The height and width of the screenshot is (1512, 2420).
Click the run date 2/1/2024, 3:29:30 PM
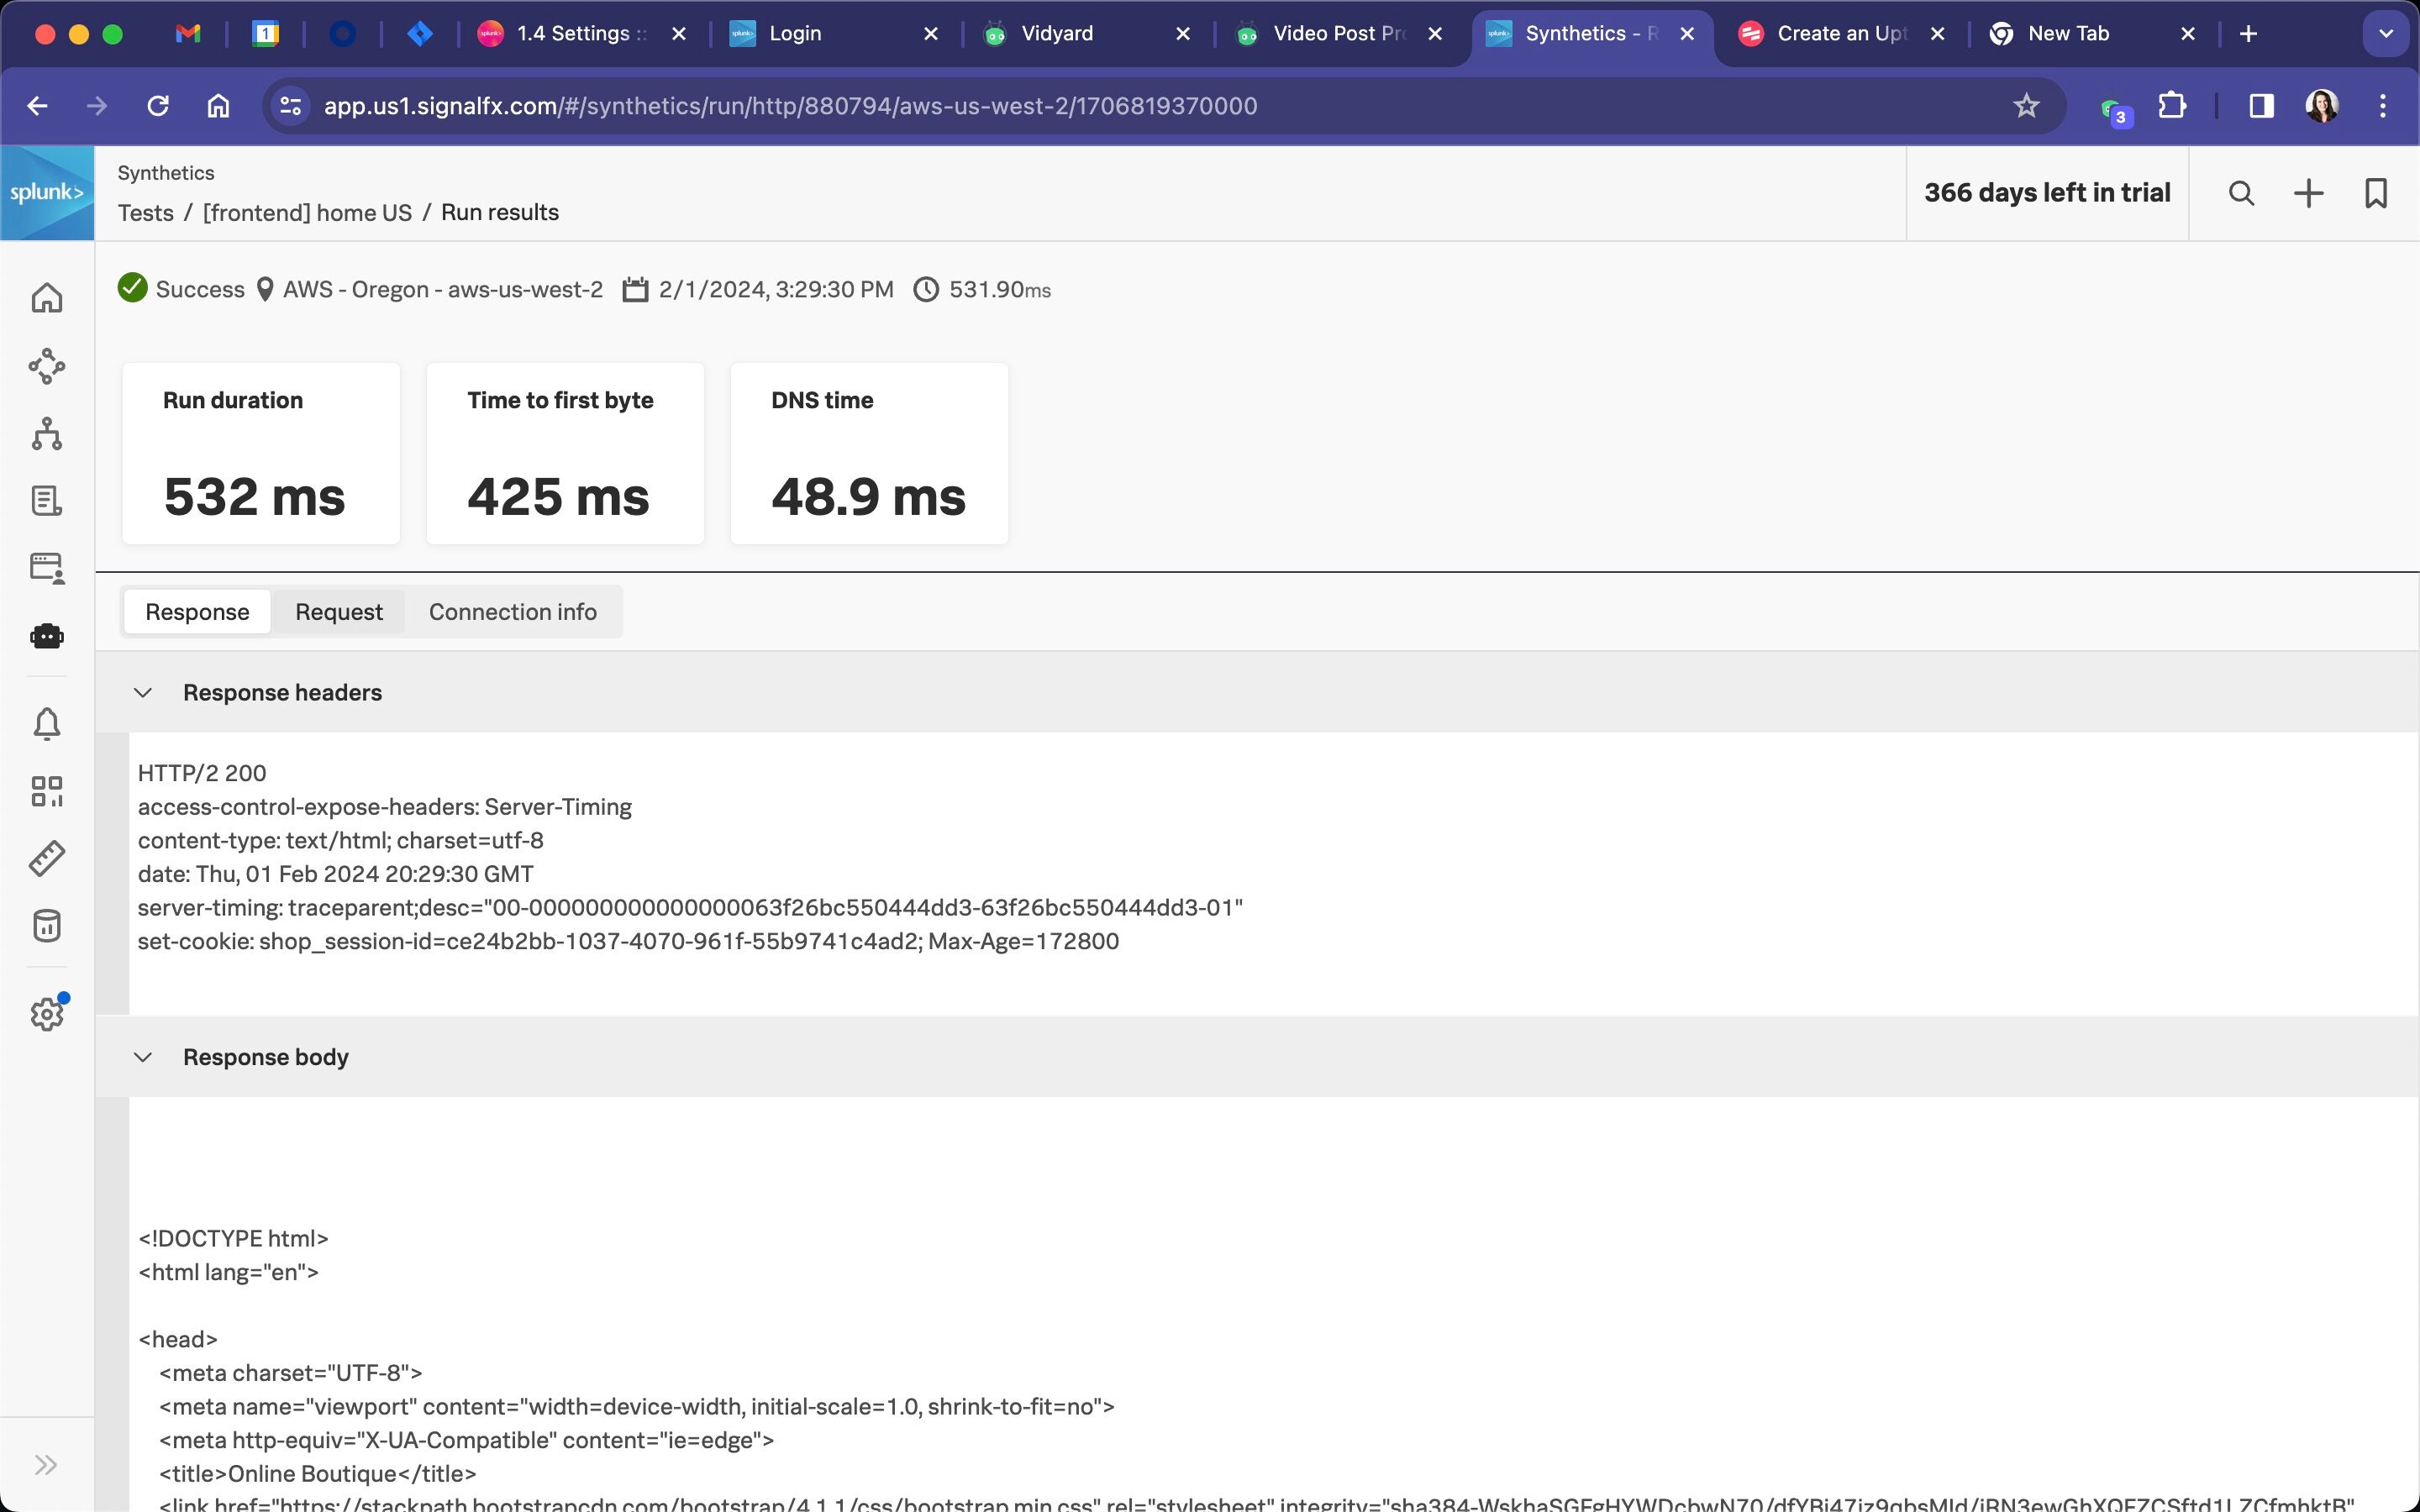(759, 289)
